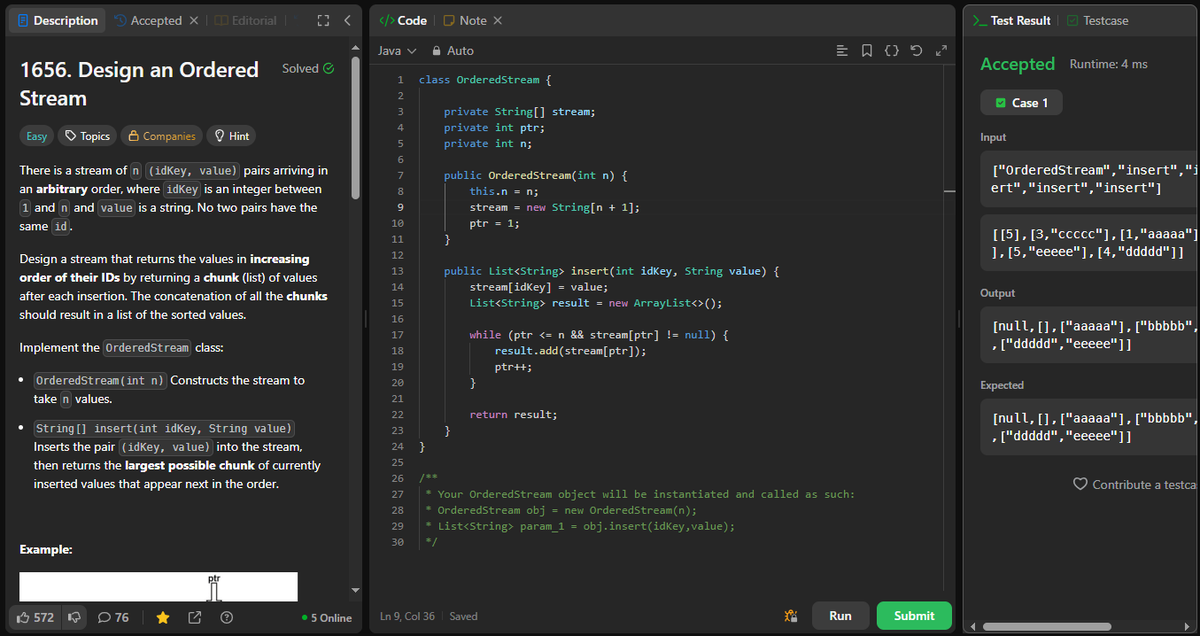The image size is (1200, 636).
Task: Click the Easy difficulty badge
Action: (x=37, y=136)
